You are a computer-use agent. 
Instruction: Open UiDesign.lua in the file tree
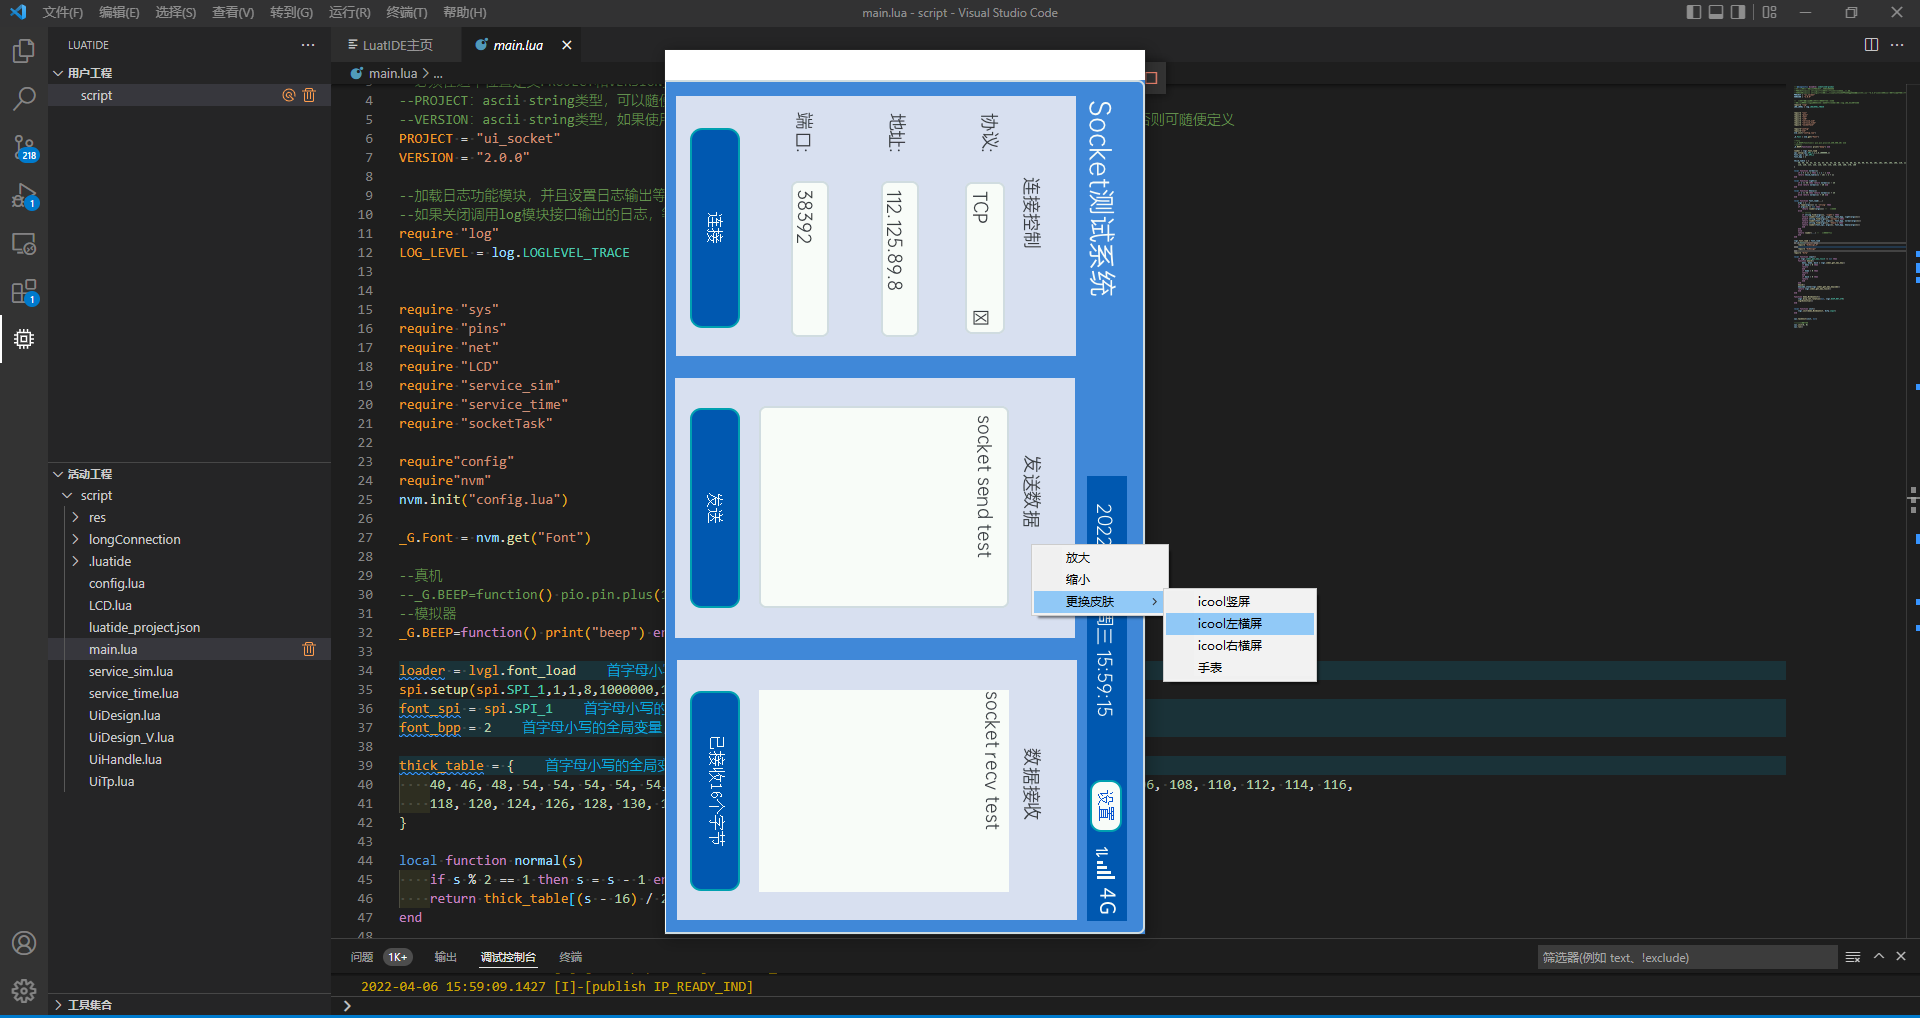click(x=125, y=716)
